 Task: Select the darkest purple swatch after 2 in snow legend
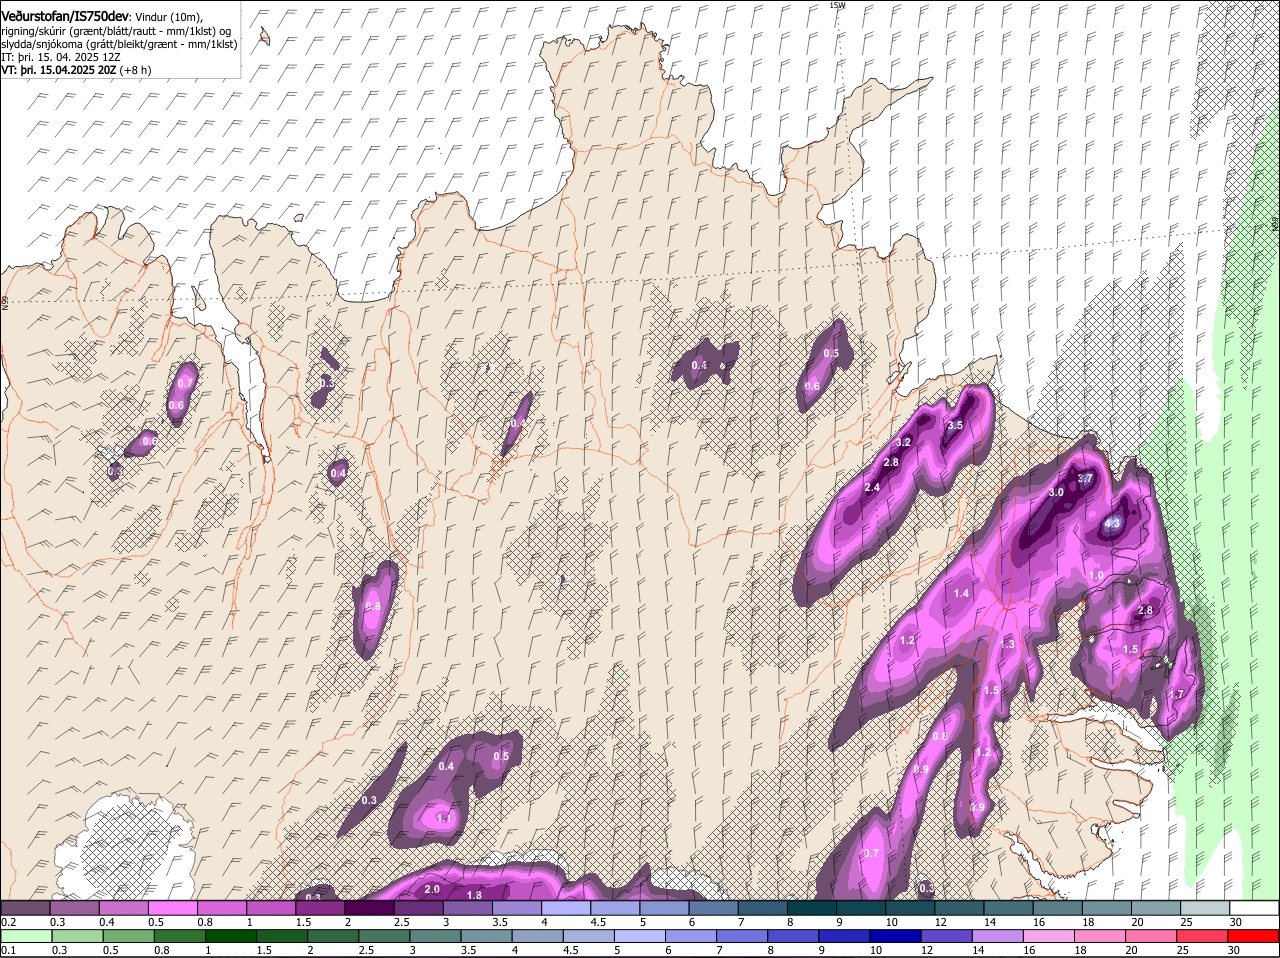pyautogui.click(x=369, y=908)
